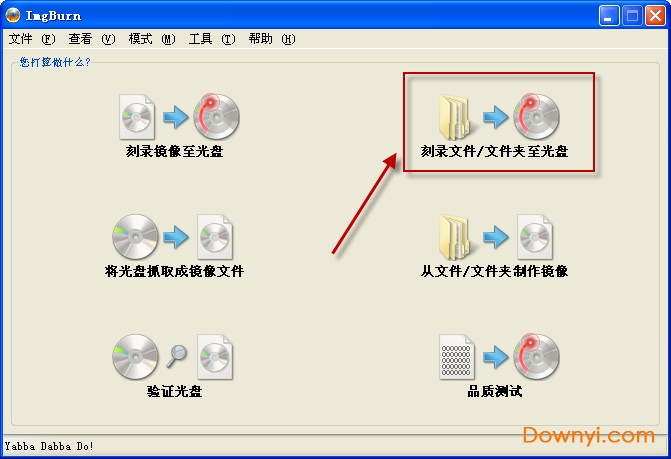Image resolution: width=671 pixels, height=459 pixels.
Task: Open the 文件 (F) menu
Action: tap(32, 39)
